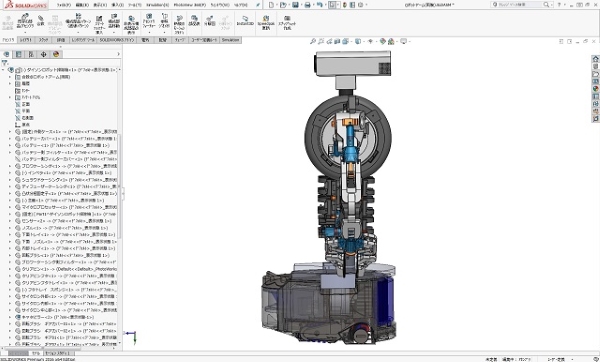The height and width of the screenshot is (362, 600).
Task: Select the SOLIDWORKS アドイン tab
Action: point(116,40)
